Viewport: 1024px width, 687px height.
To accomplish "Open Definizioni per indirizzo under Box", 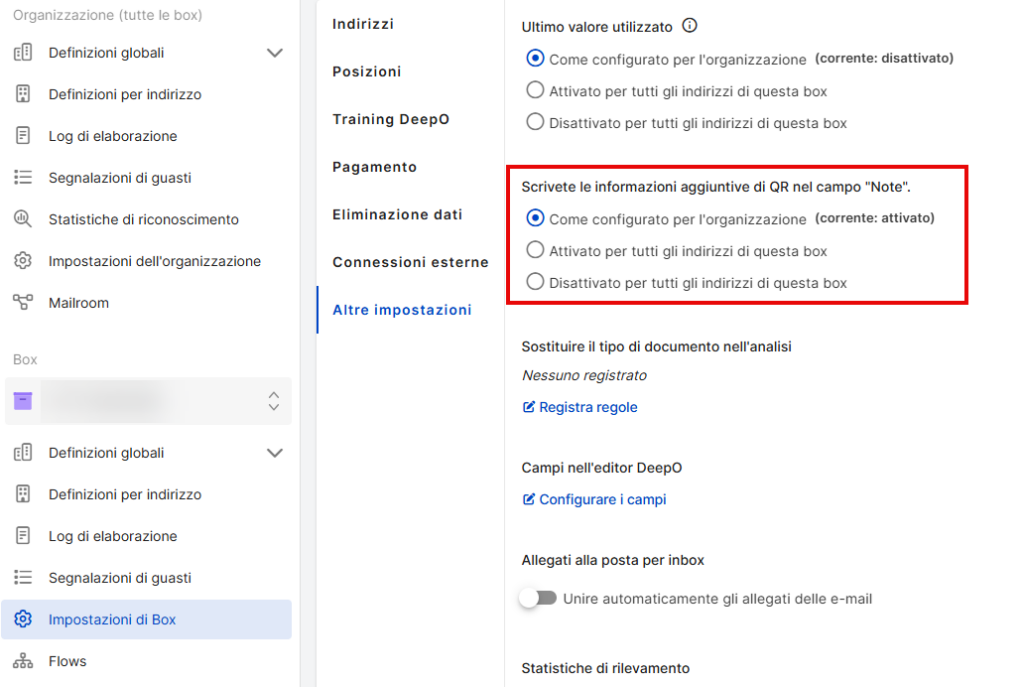I will coord(125,494).
